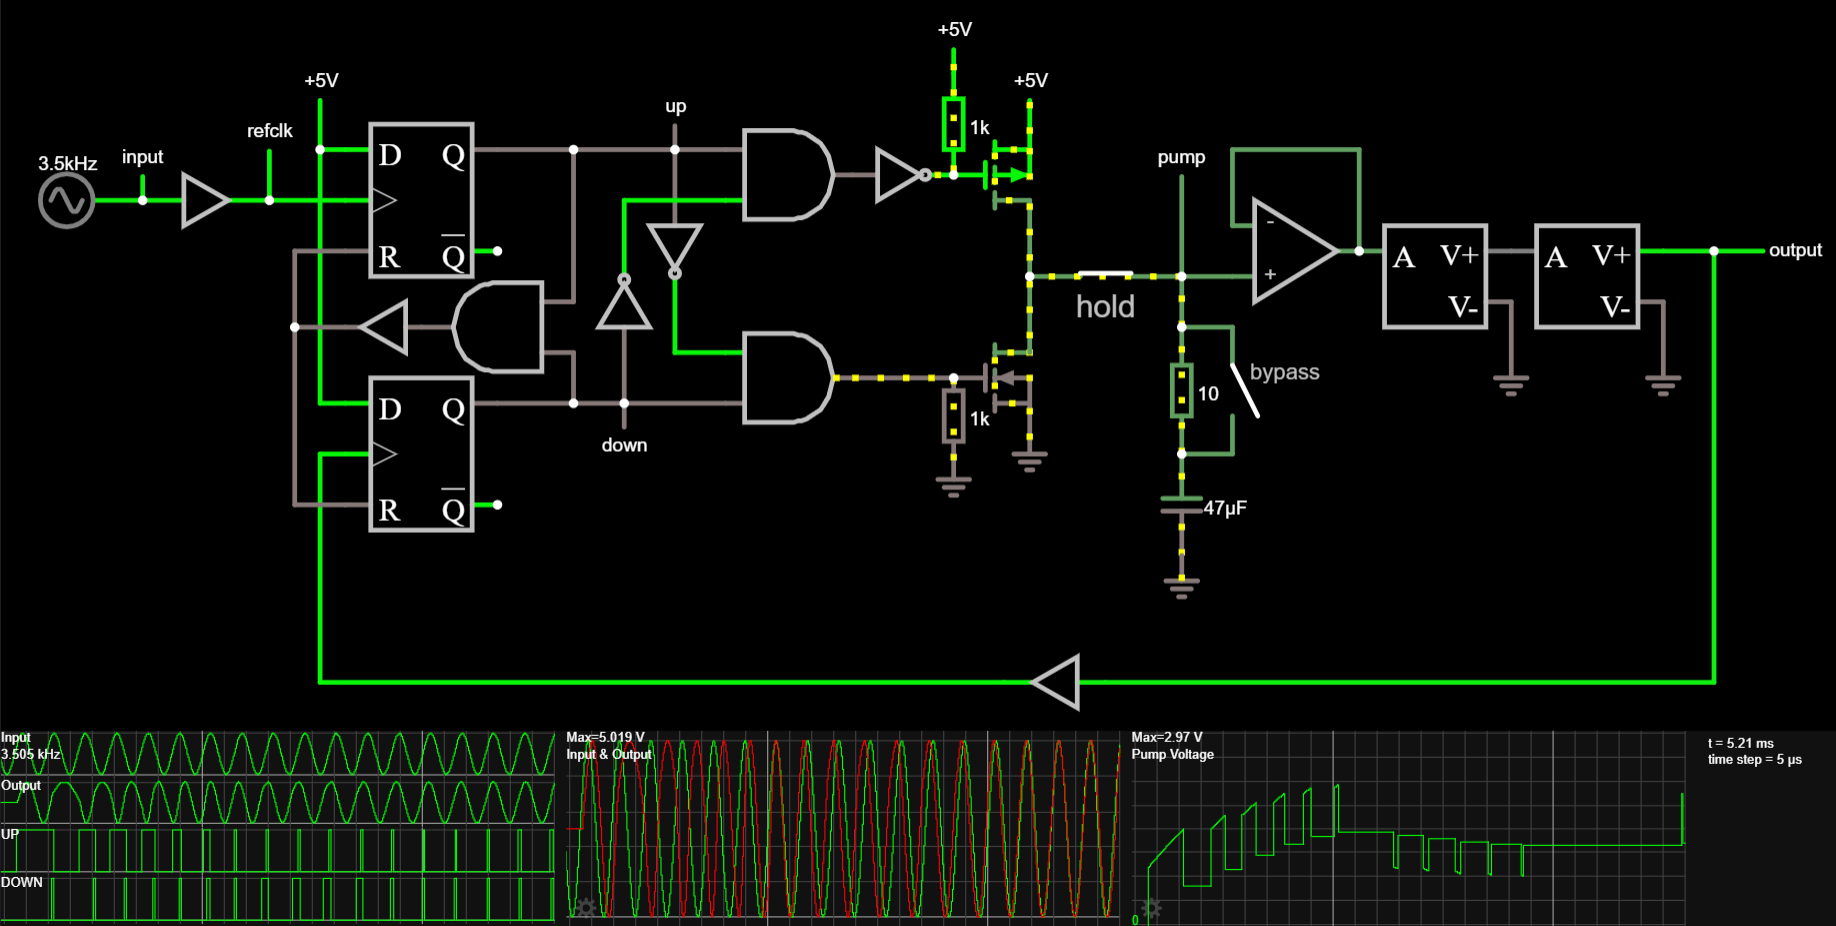
Task: Click the ground symbol below the lower 1k resistor
Action: [x=954, y=486]
